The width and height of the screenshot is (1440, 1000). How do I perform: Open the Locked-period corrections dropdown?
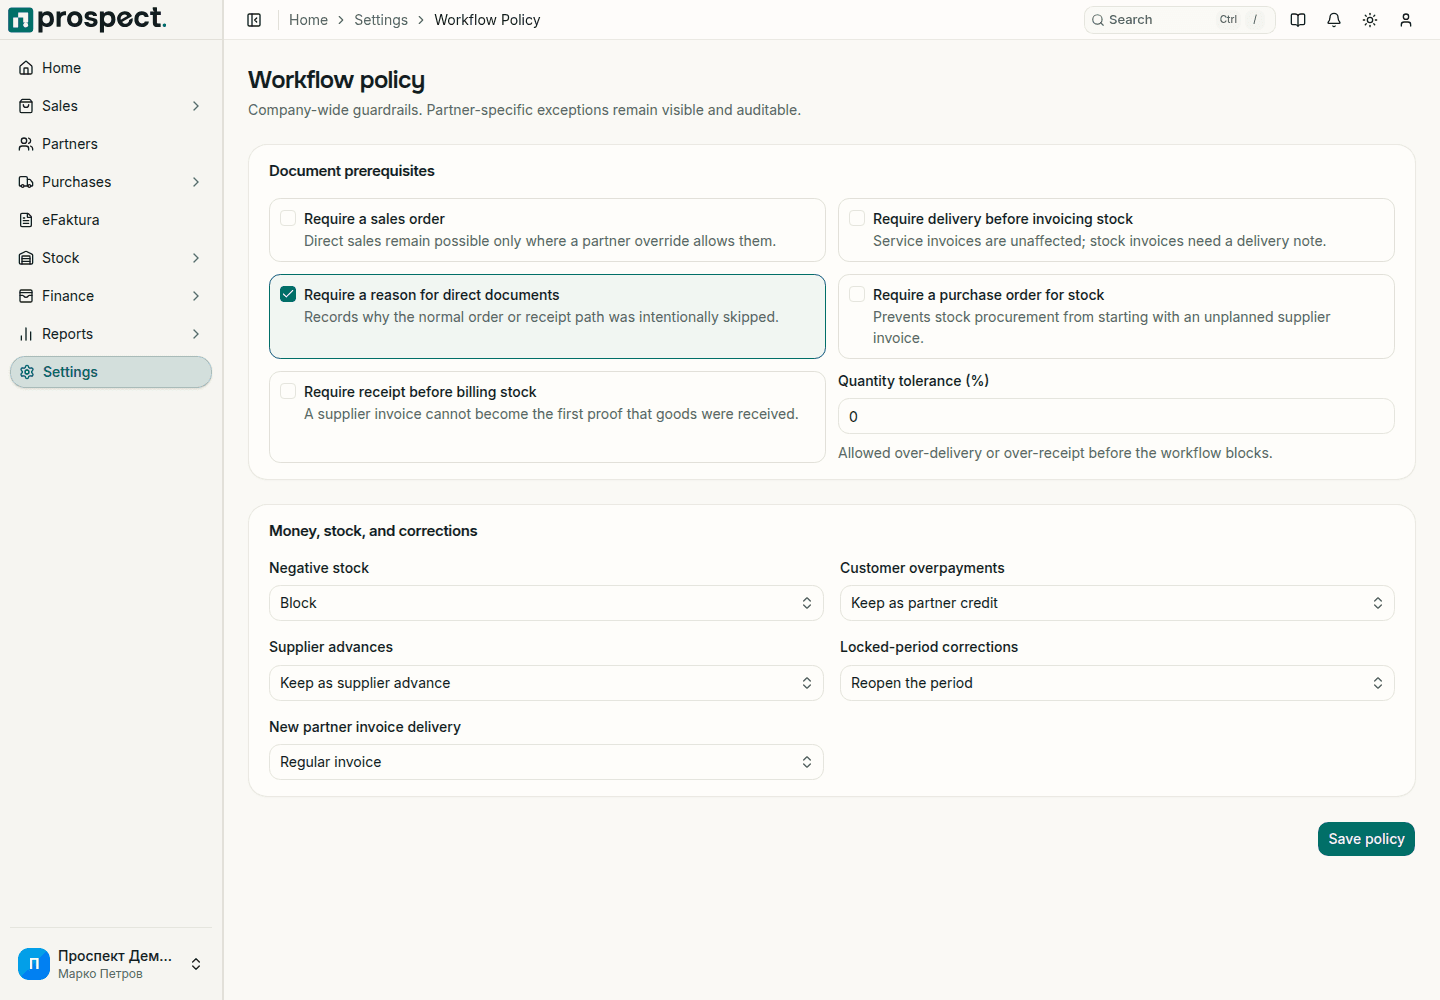tap(1117, 683)
